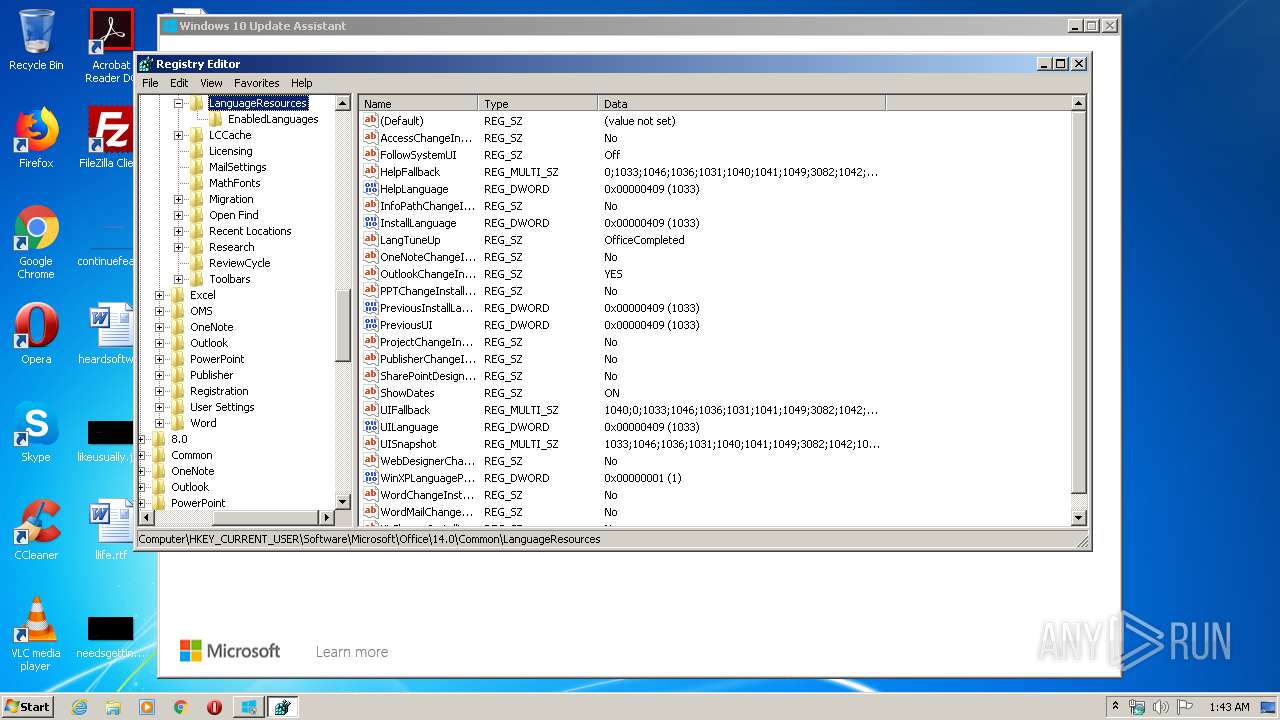Open the View menu
Image resolution: width=1280 pixels, height=720 pixels.
pos(211,83)
